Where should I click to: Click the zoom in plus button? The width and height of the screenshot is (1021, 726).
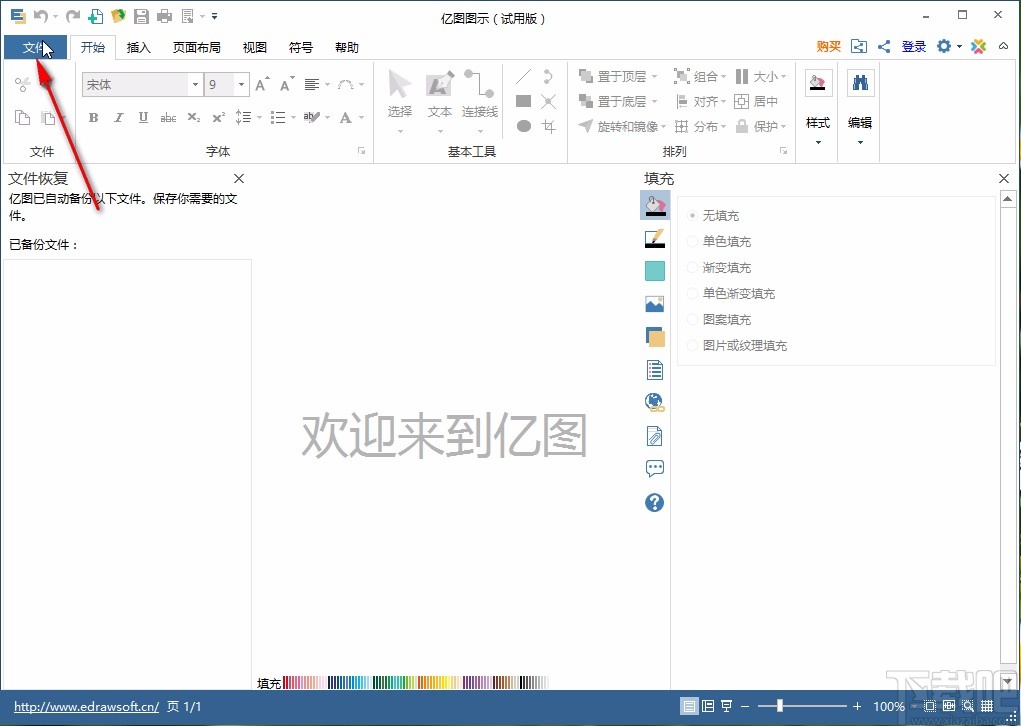(x=857, y=706)
